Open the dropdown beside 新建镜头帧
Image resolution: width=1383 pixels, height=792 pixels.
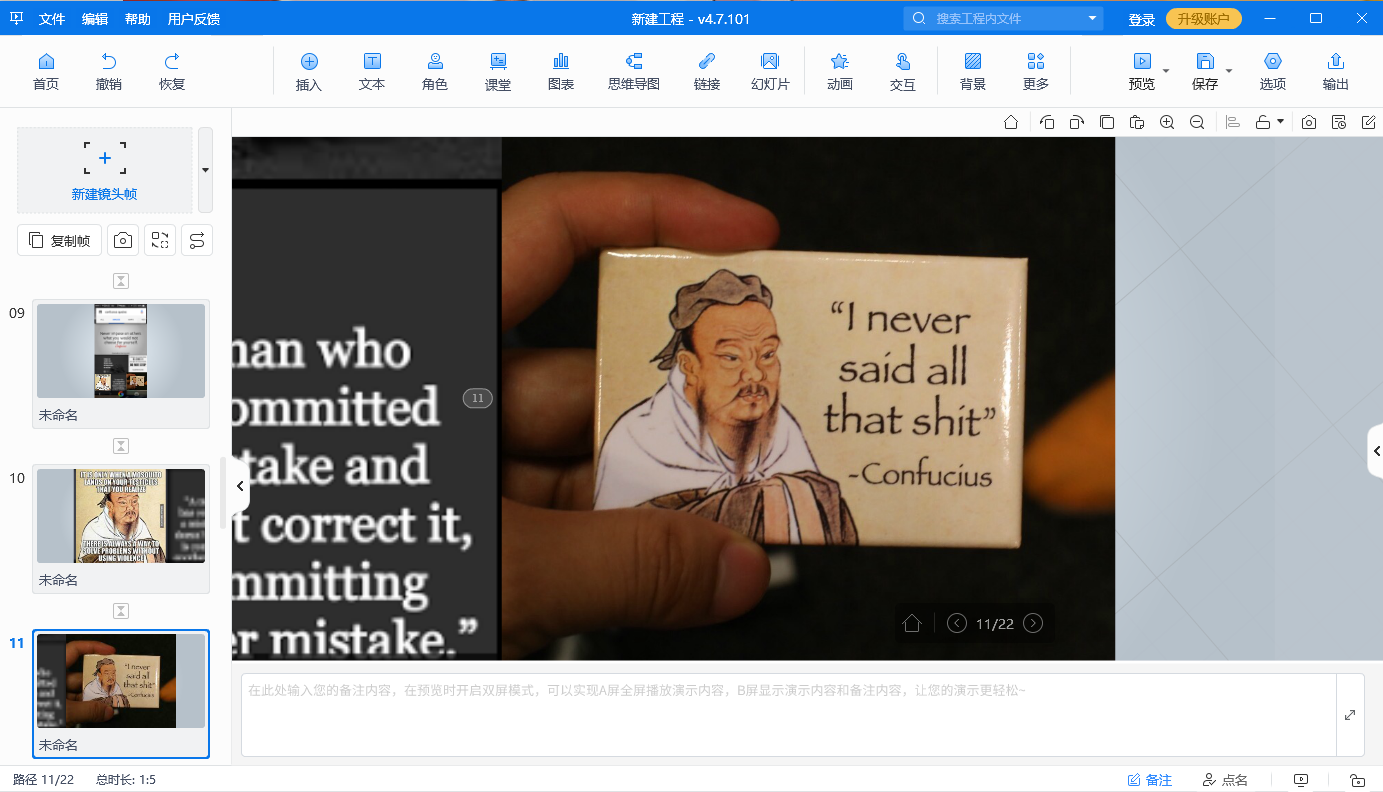(205, 170)
